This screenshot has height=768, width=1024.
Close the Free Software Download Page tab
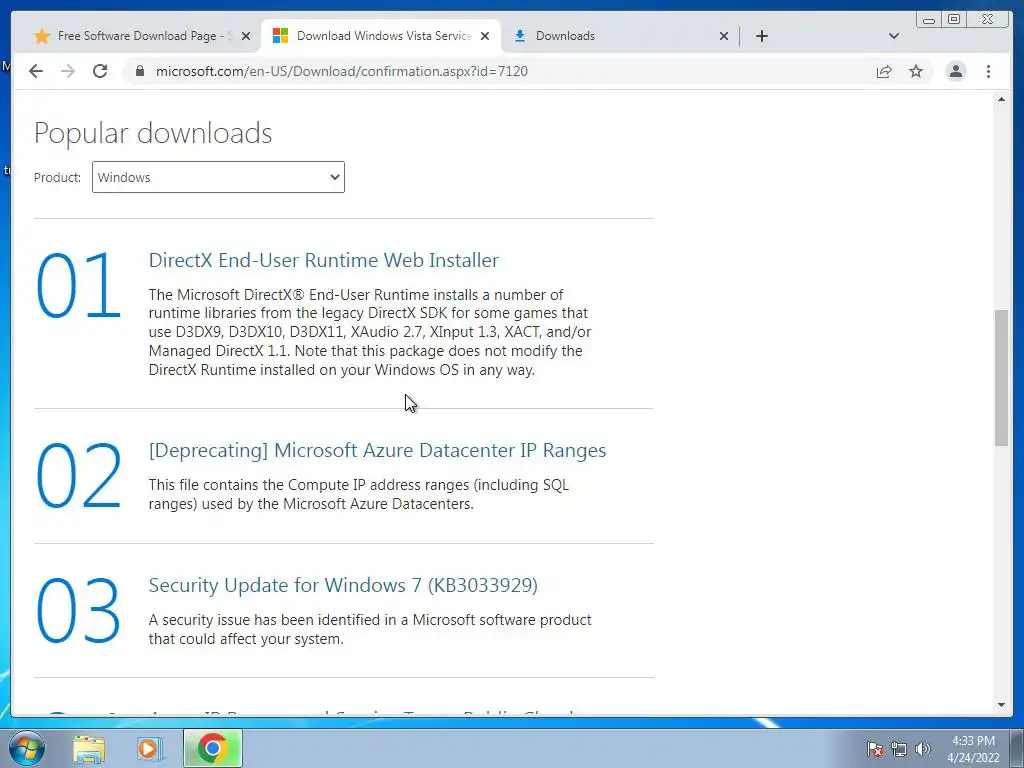pos(246,37)
